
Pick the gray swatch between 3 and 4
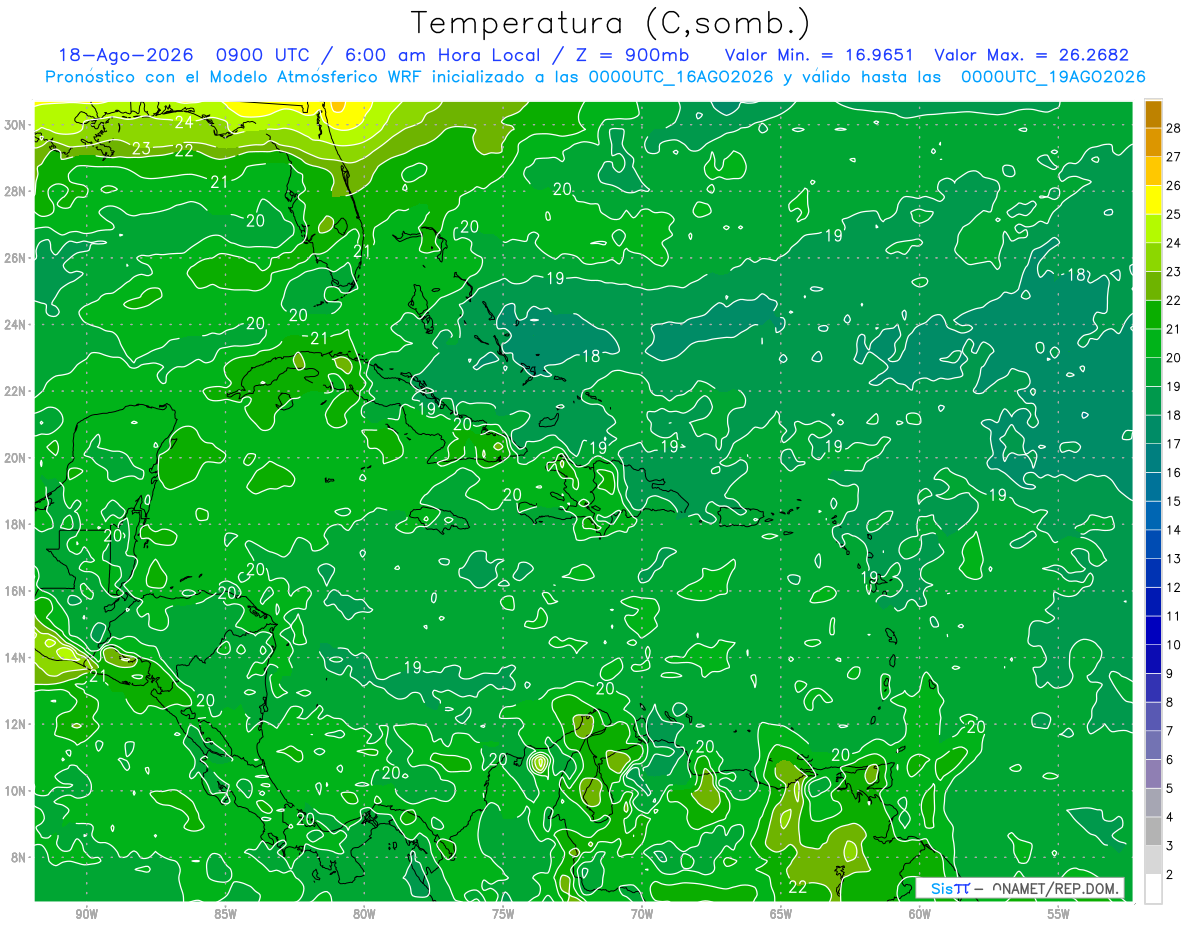1153,832
